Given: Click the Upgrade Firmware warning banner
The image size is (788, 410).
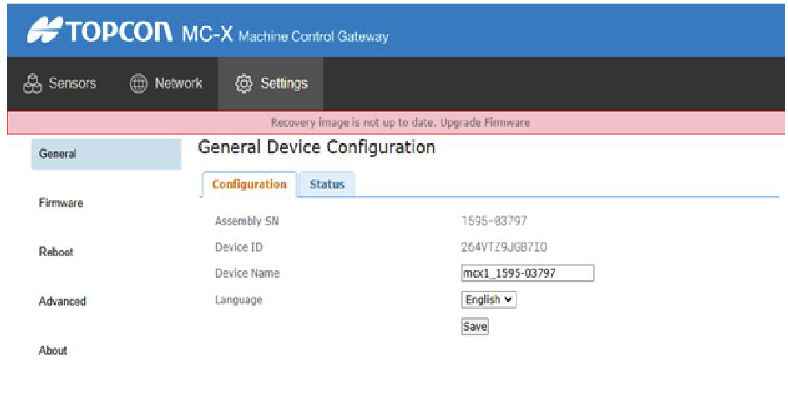Looking at the screenshot, I should (x=400, y=122).
